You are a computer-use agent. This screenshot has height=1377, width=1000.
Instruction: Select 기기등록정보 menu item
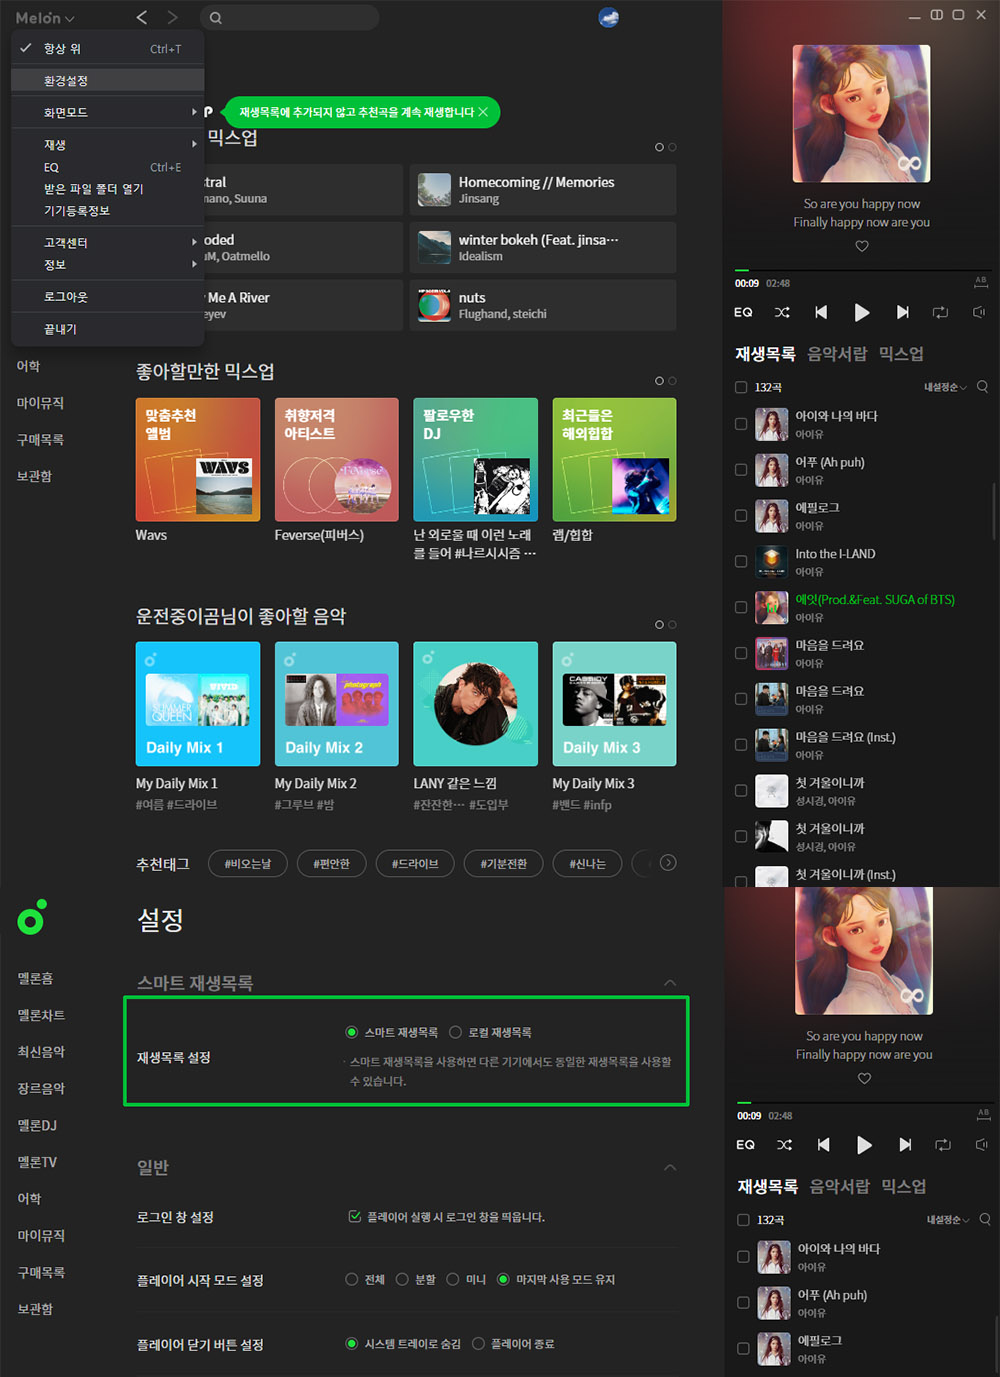tap(107, 211)
